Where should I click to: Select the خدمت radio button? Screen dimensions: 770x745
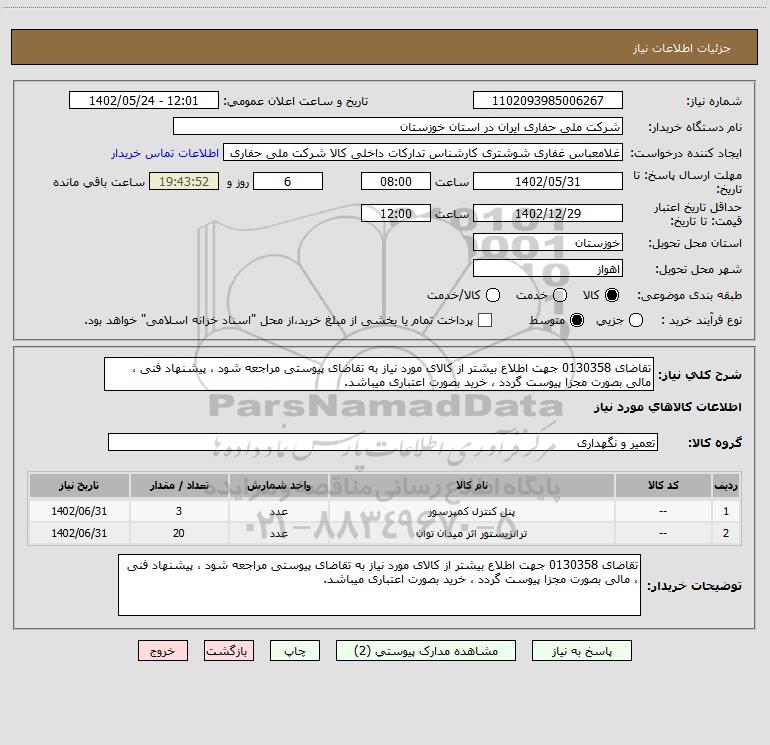(x=560, y=295)
